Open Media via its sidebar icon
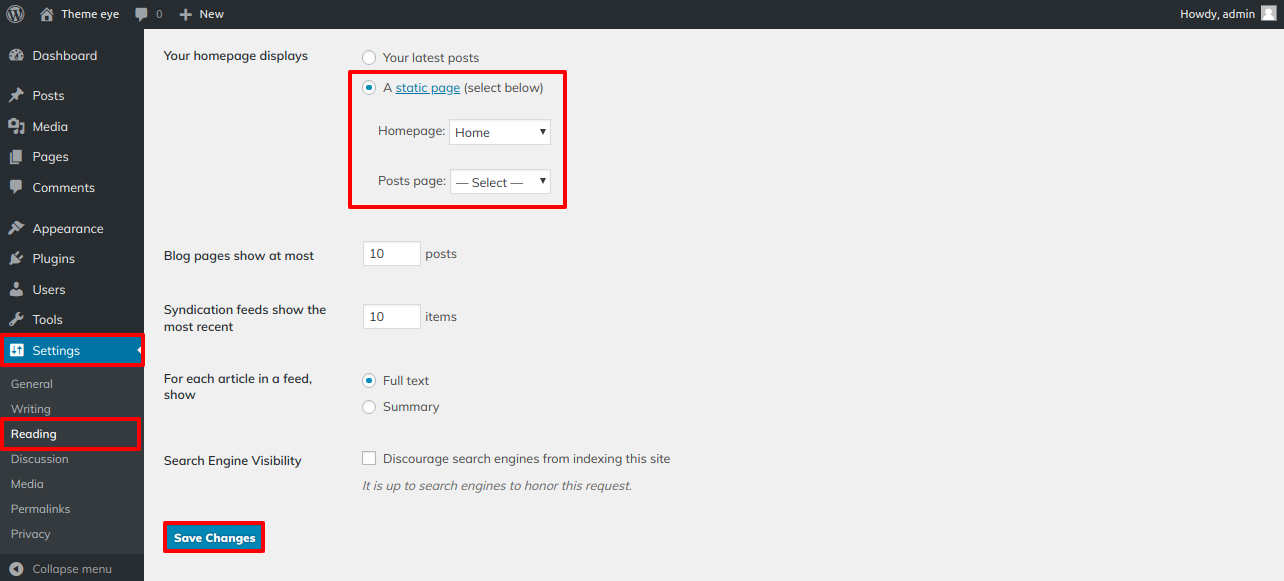This screenshot has height=581, width=1284. pyautogui.click(x=16, y=127)
